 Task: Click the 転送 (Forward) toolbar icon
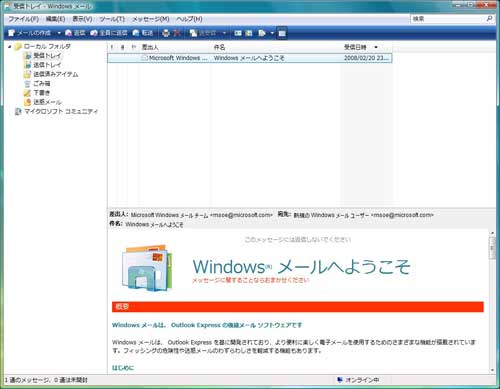pos(143,33)
